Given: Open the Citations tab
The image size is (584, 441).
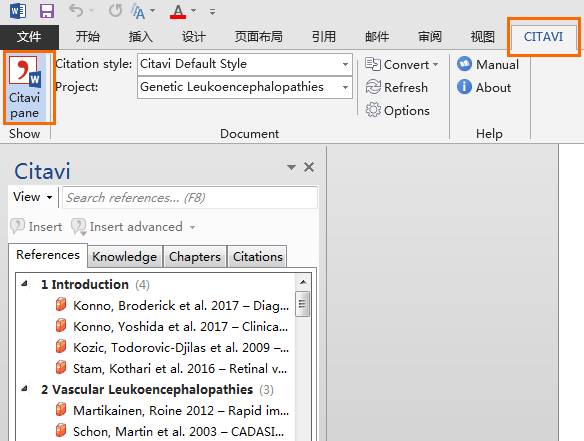Looking at the screenshot, I should [x=257, y=256].
